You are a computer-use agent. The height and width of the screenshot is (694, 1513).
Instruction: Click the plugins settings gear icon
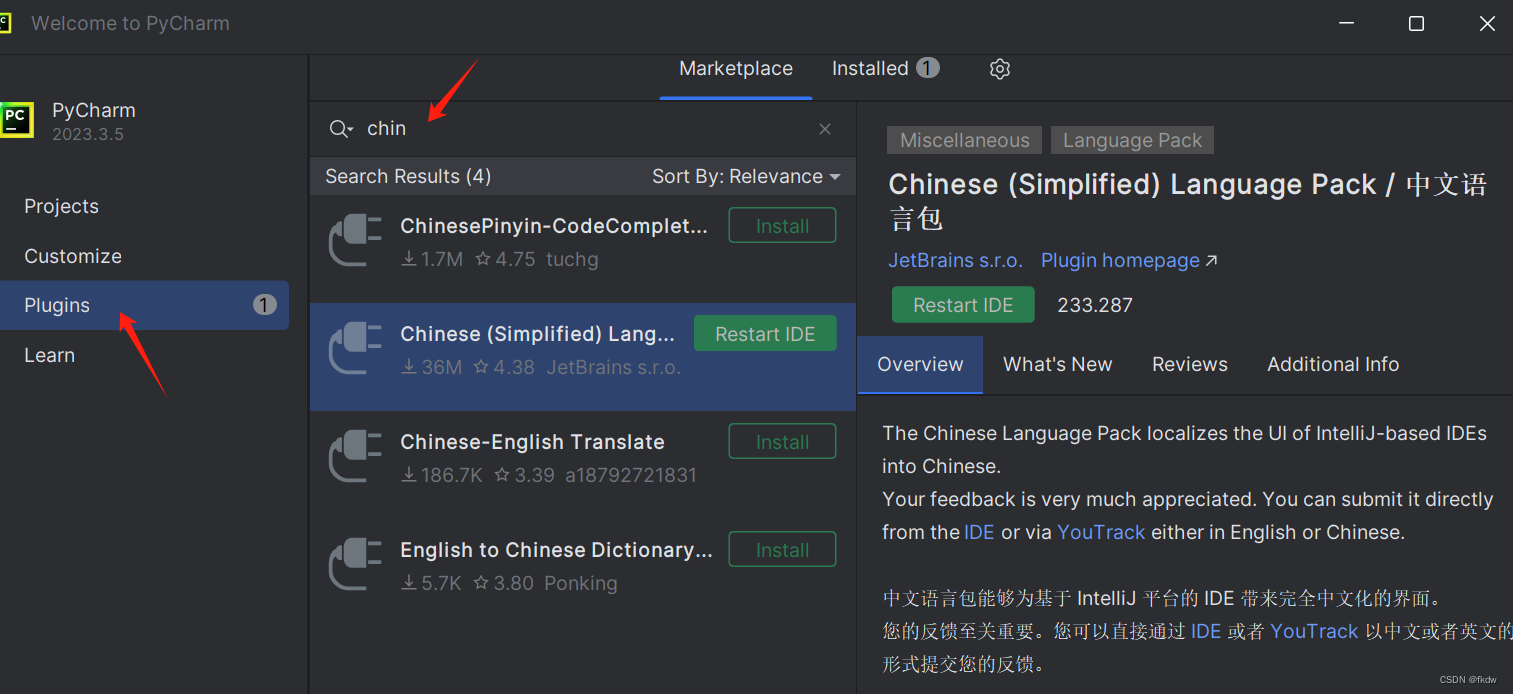(x=1000, y=69)
